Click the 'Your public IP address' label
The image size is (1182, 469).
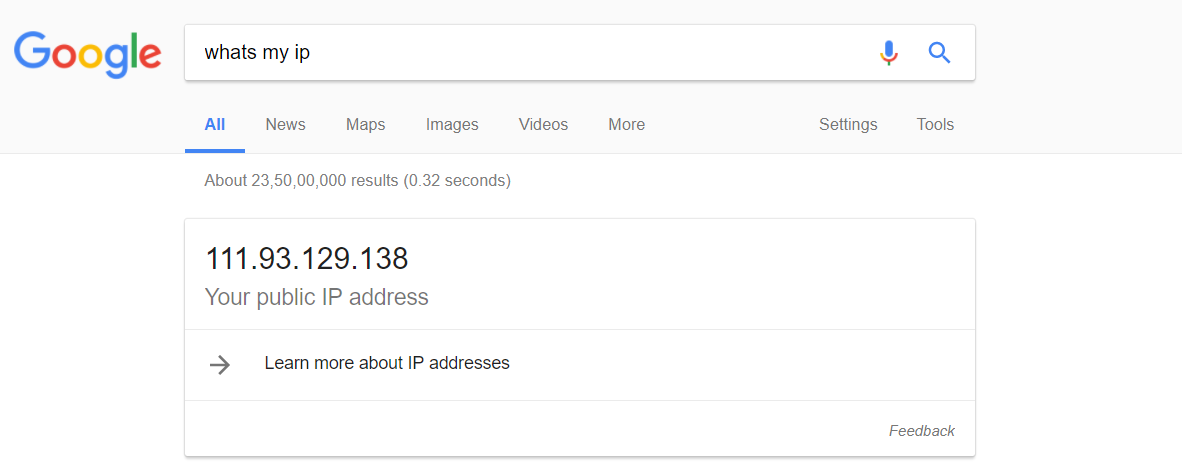tap(316, 297)
